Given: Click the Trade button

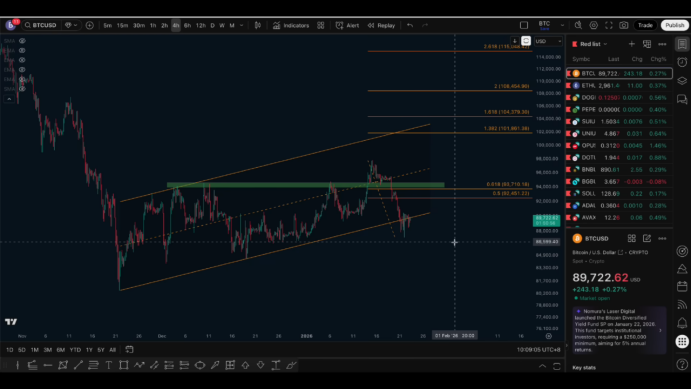Looking at the screenshot, I should coord(645,25).
